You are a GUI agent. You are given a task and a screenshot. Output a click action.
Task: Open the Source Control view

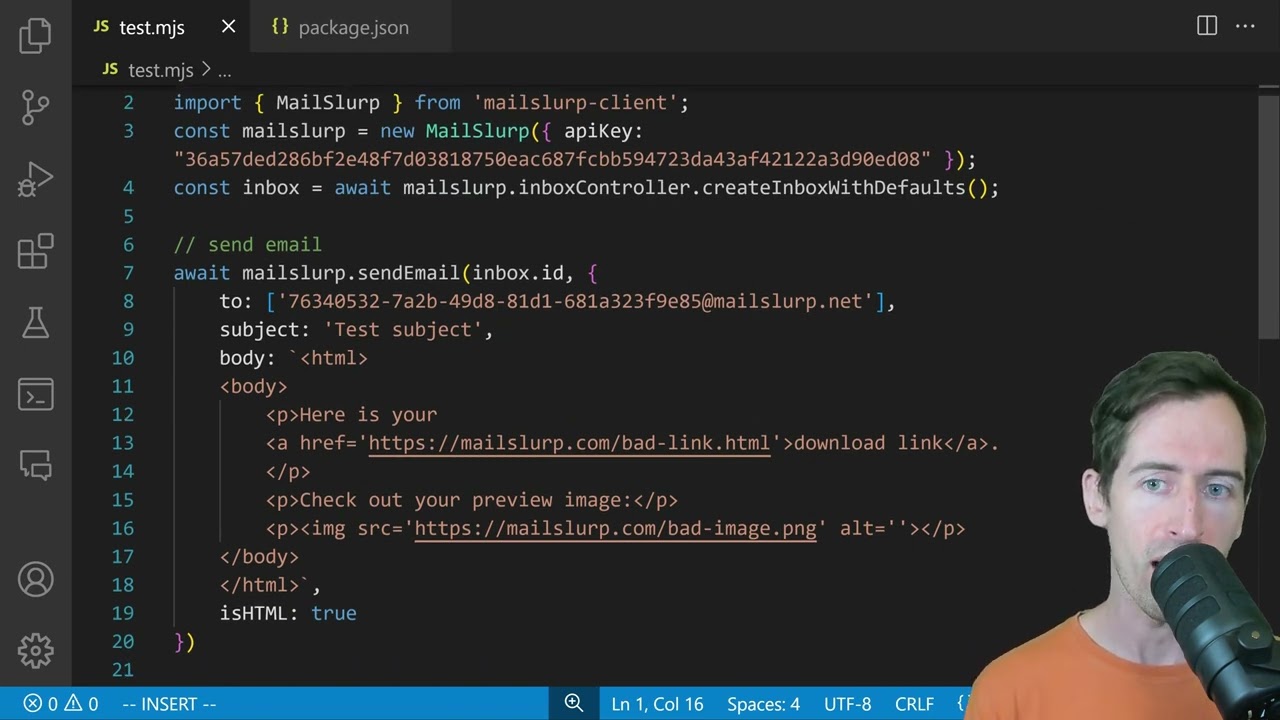[x=35, y=107]
